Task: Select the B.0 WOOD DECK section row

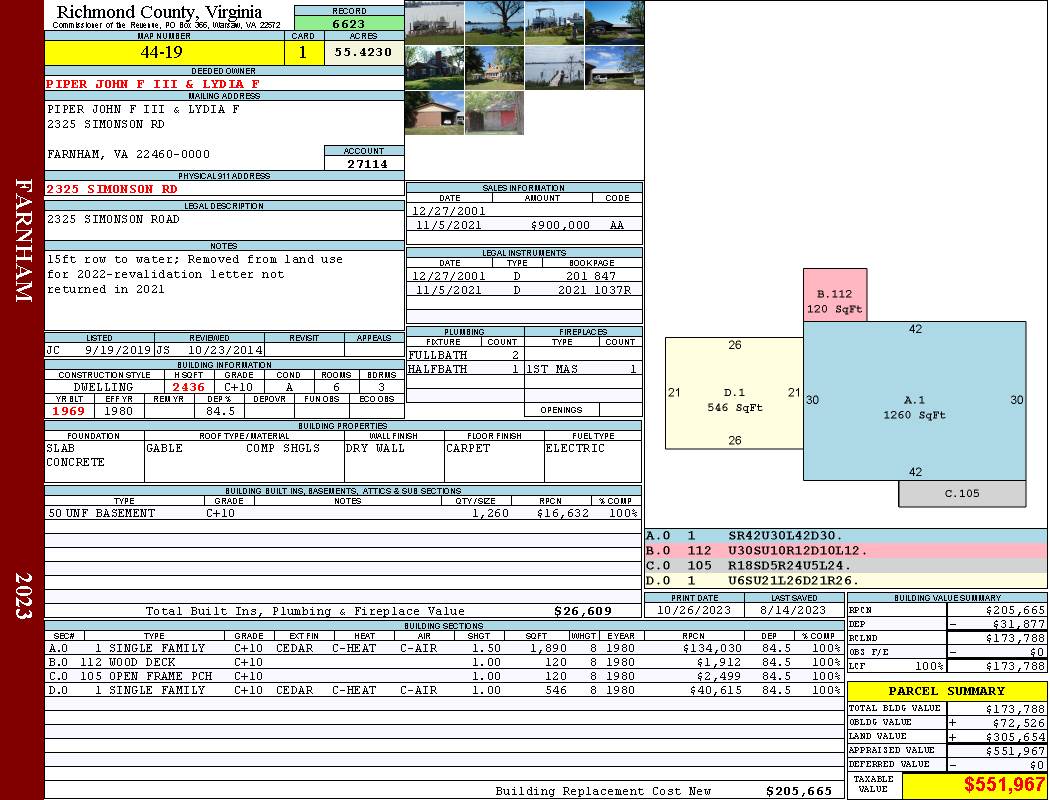Action: (444, 662)
